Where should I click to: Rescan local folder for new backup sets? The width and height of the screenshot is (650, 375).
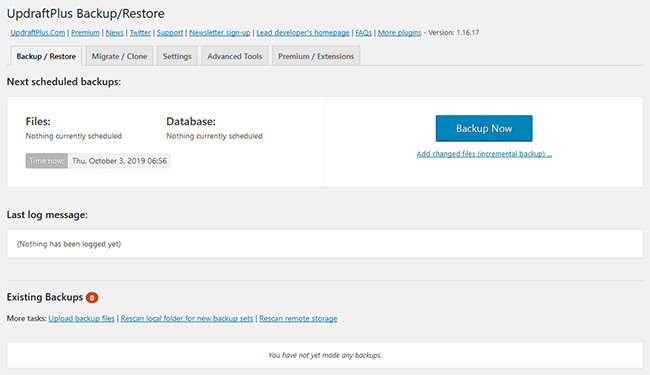(187, 318)
